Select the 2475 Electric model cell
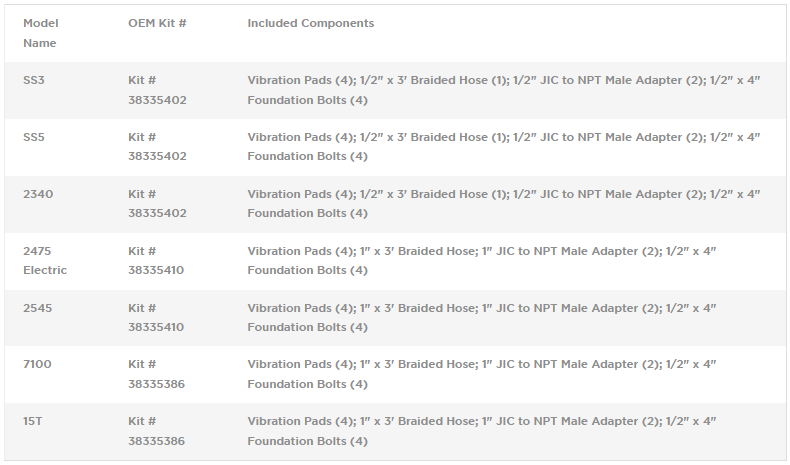Screen dimensions: 790x465 pos(45,260)
